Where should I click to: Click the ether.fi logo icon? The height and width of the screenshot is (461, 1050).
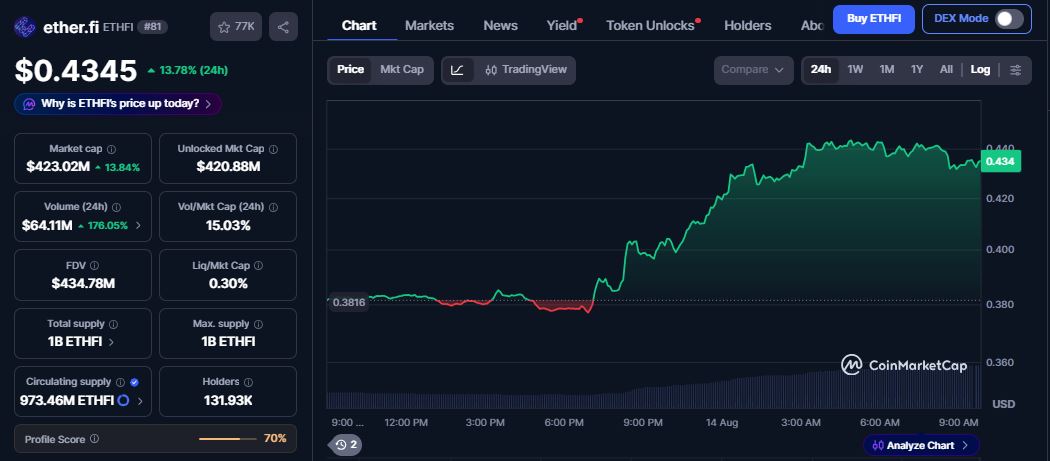pyautogui.click(x=25, y=27)
